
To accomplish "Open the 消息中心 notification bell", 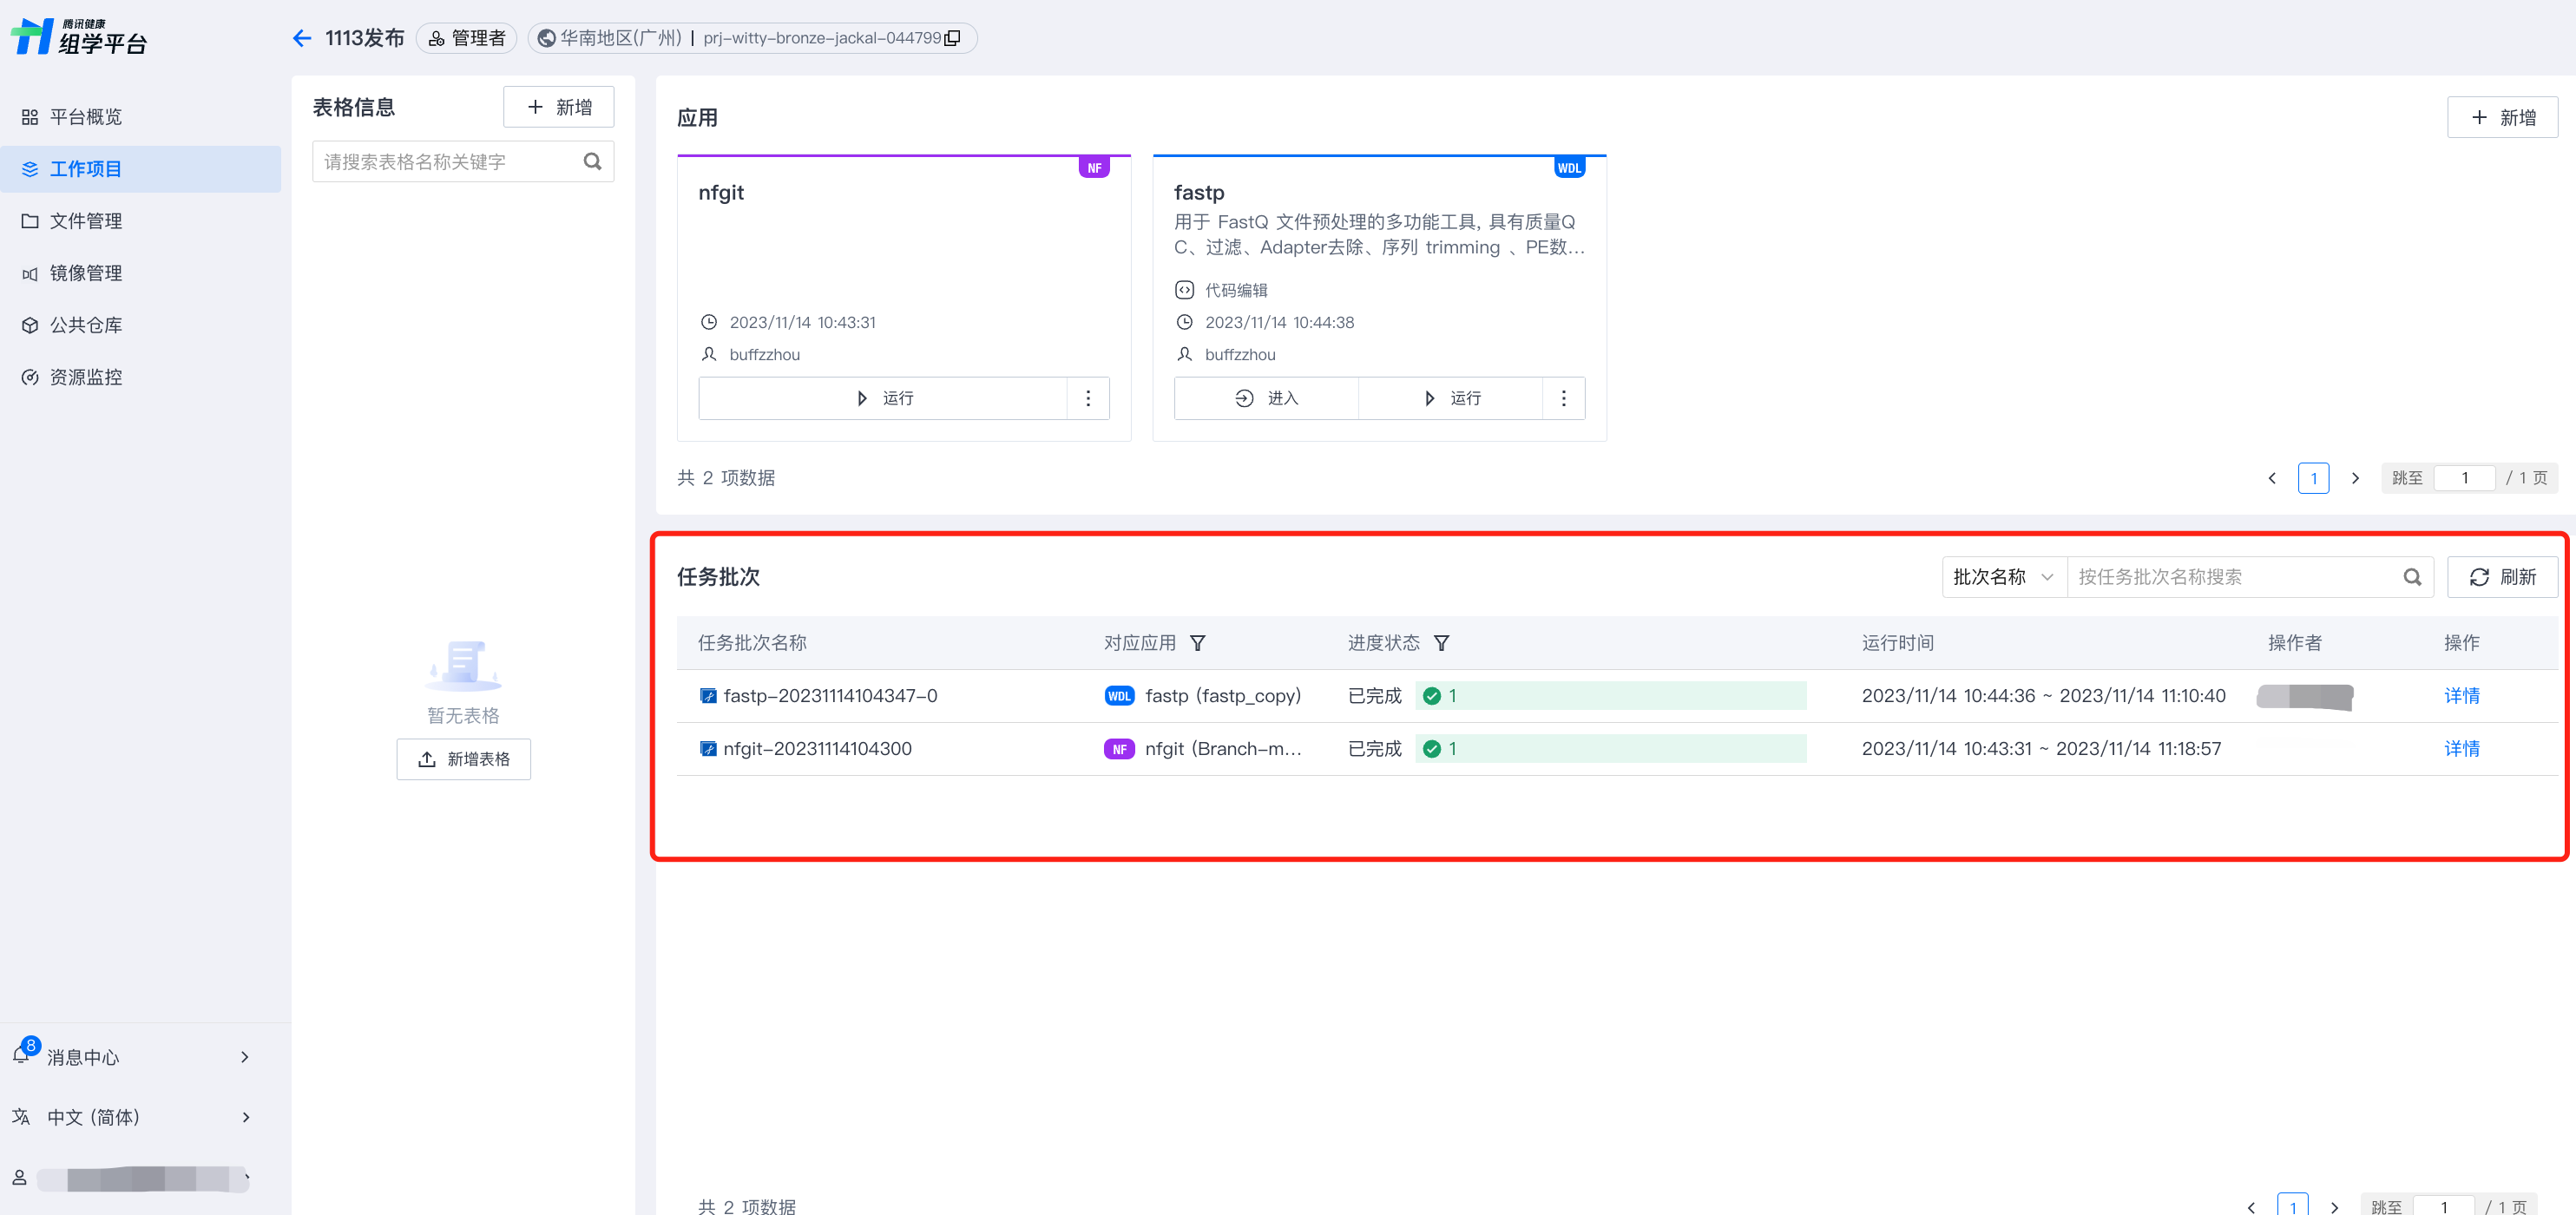I will pyautogui.click(x=22, y=1055).
